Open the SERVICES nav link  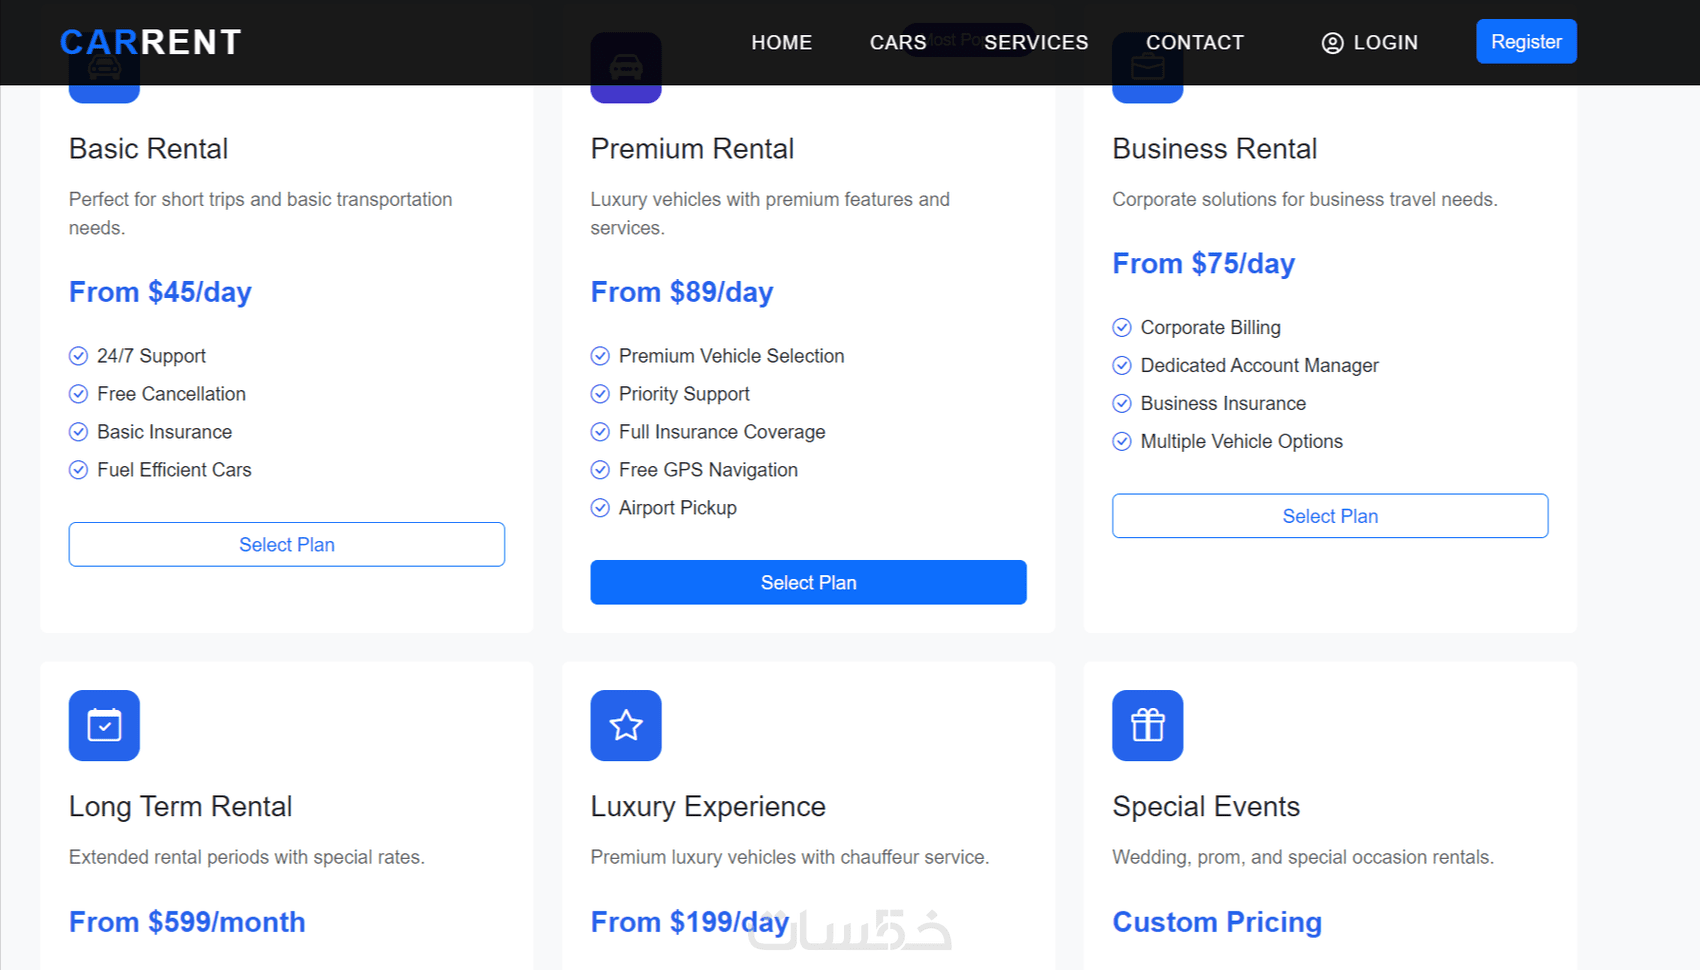point(1036,43)
